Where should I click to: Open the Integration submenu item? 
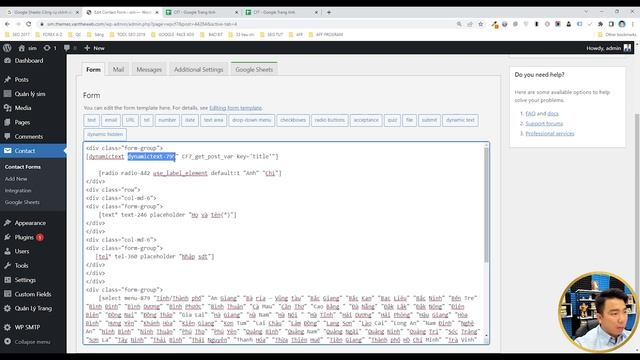(18, 191)
